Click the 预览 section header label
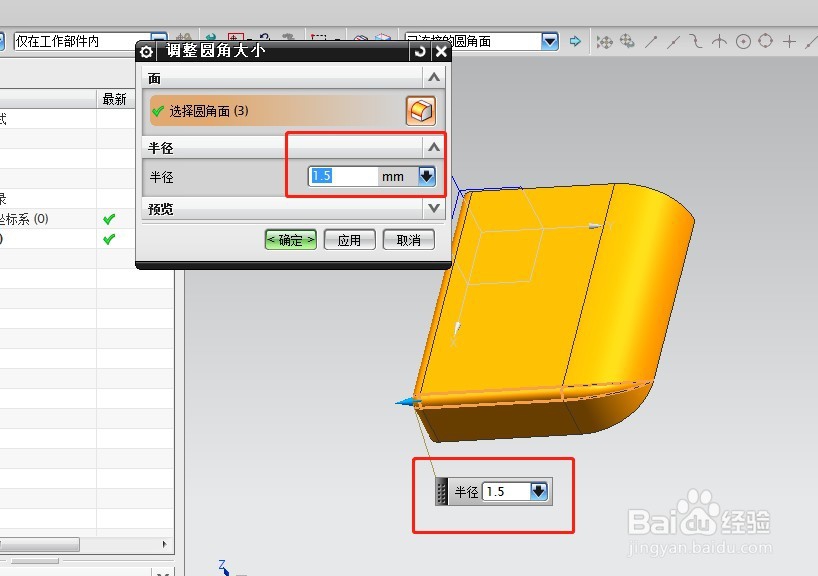The height and width of the screenshot is (576, 818). [161, 209]
